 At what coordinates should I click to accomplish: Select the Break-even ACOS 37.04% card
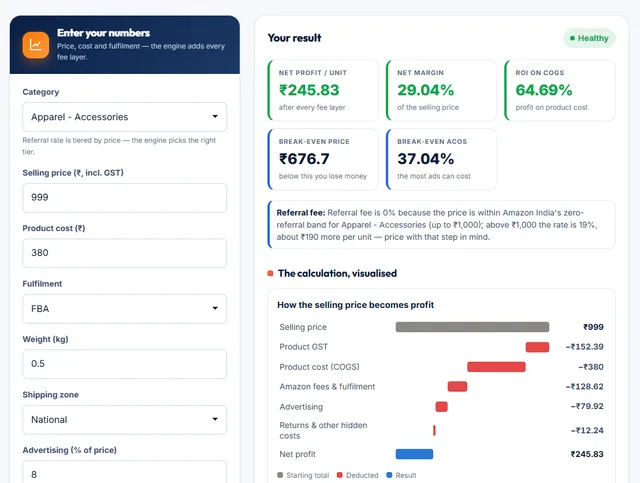441,159
